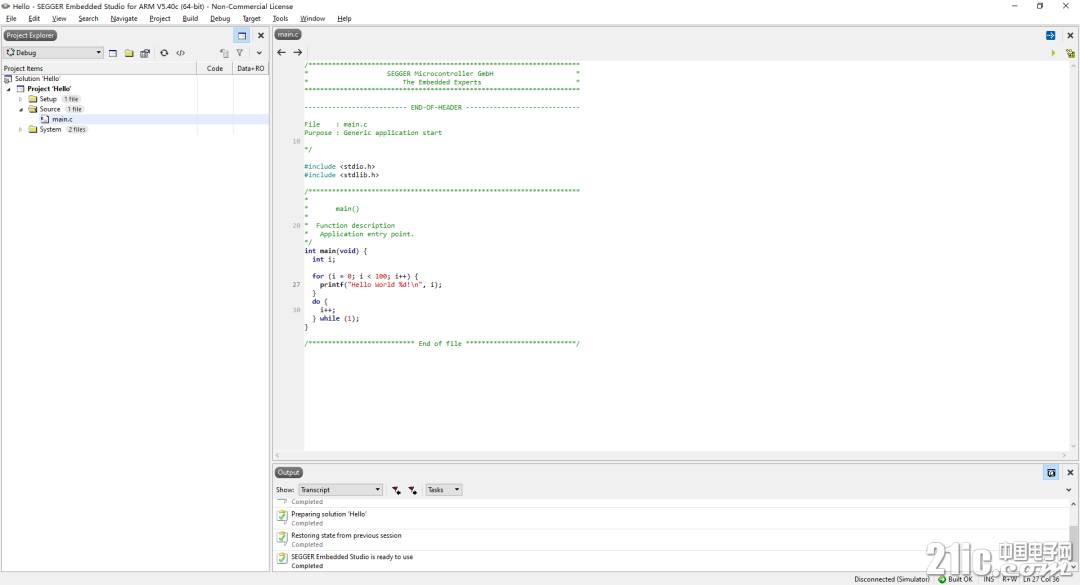Close the main.c editor pane
This screenshot has width=1080, height=585.
tap(1070, 35)
